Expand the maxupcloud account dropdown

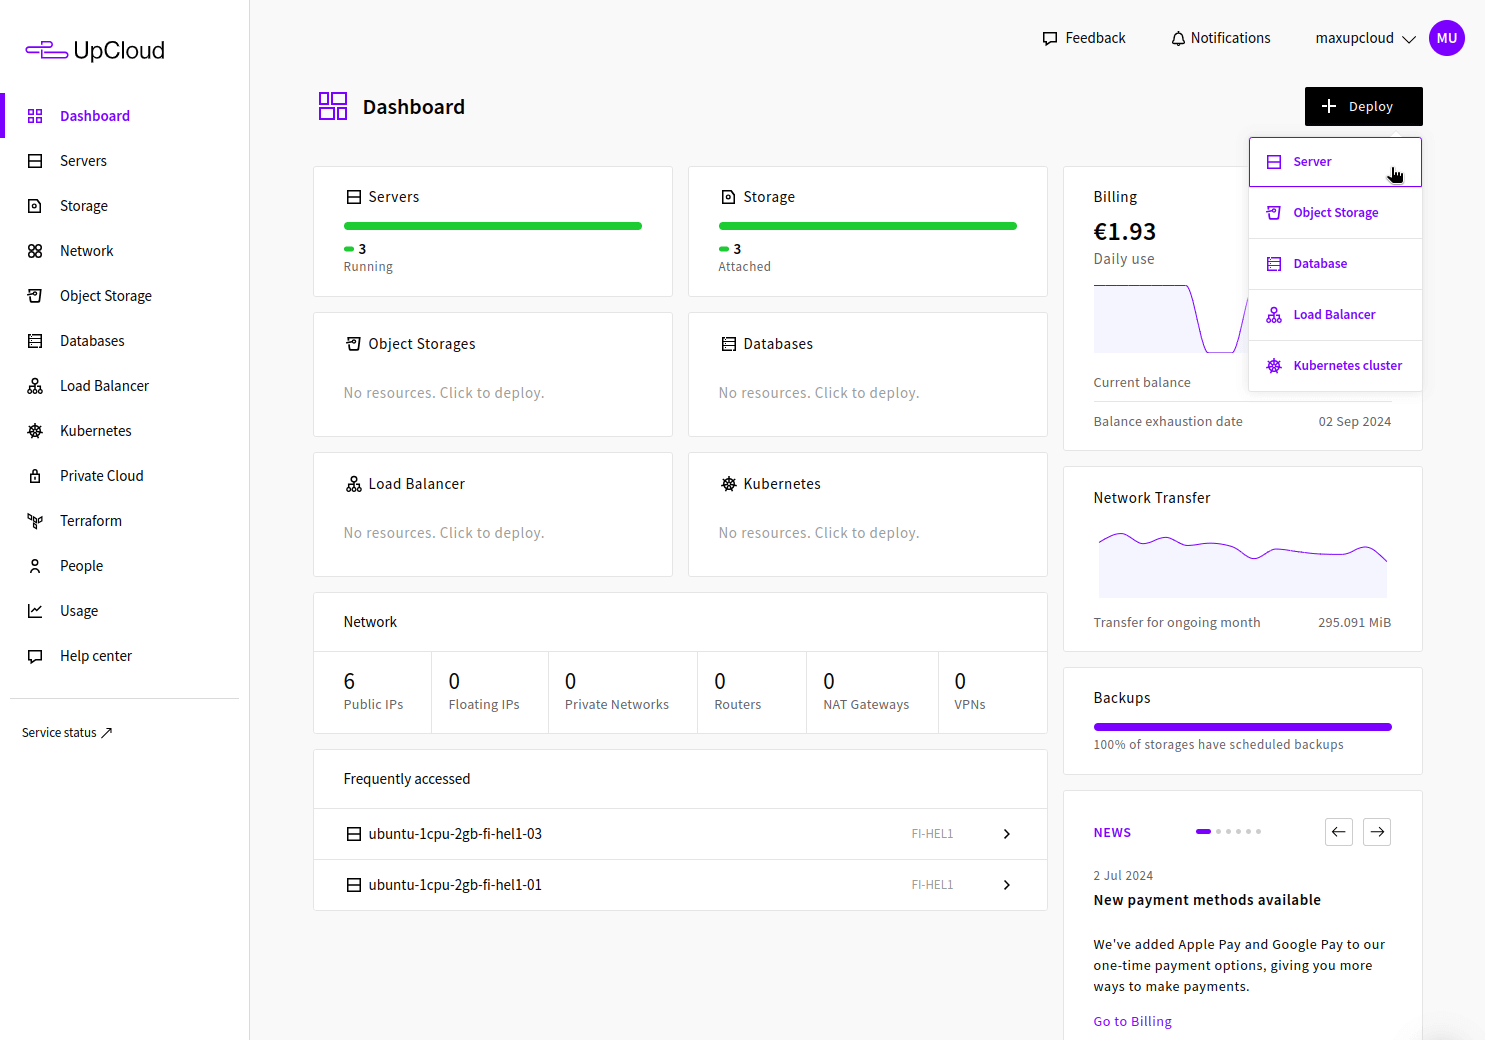point(1365,38)
